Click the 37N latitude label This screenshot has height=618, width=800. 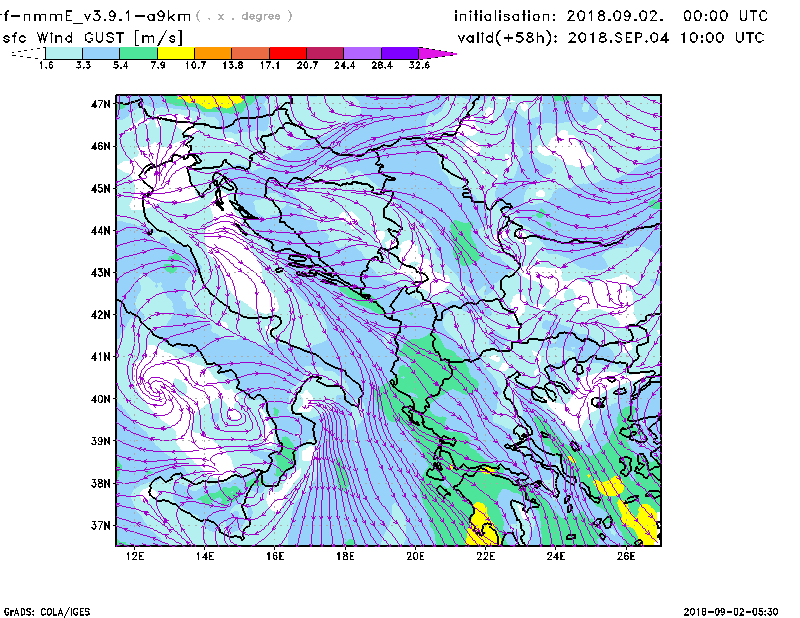(101, 525)
